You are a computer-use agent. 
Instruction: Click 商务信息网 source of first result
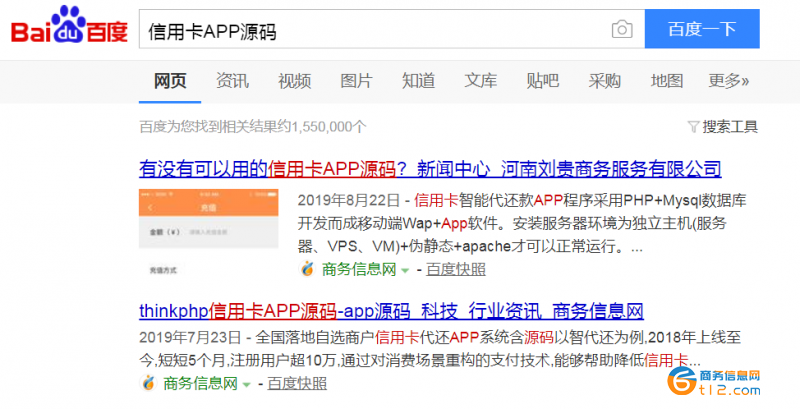[x=359, y=269]
